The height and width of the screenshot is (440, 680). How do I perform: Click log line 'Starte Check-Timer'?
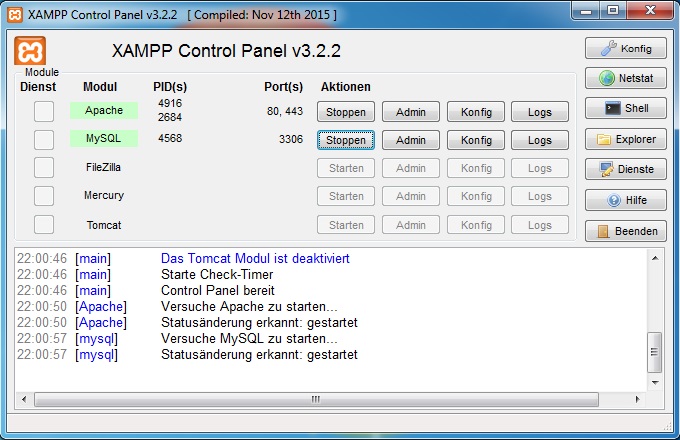point(217,274)
